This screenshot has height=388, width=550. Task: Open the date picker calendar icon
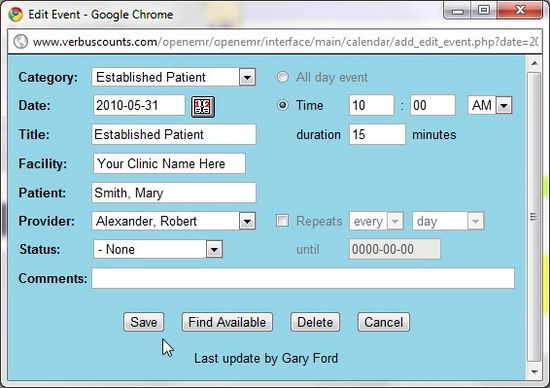[203, 106]
